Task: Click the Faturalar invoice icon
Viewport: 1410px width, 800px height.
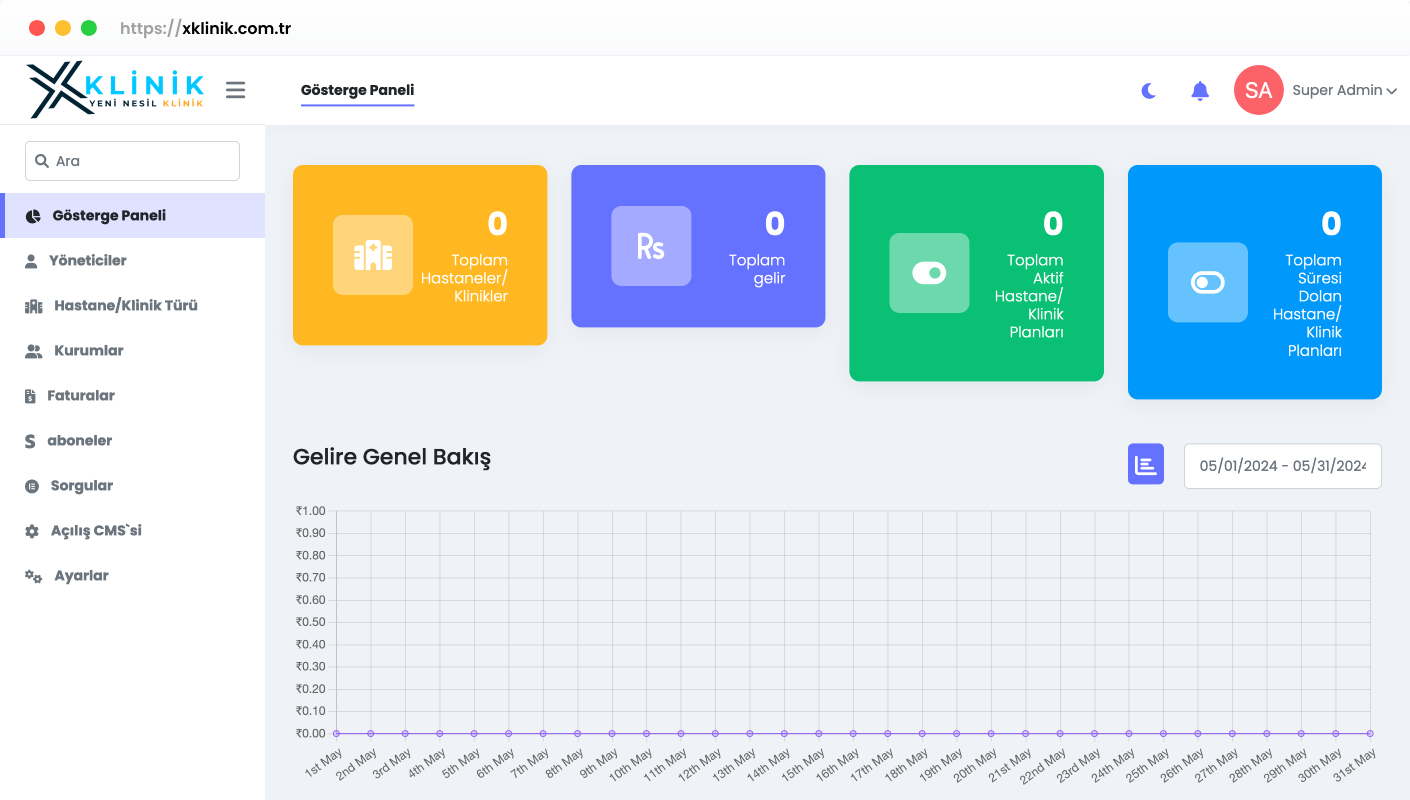Action: pos(30,396)
